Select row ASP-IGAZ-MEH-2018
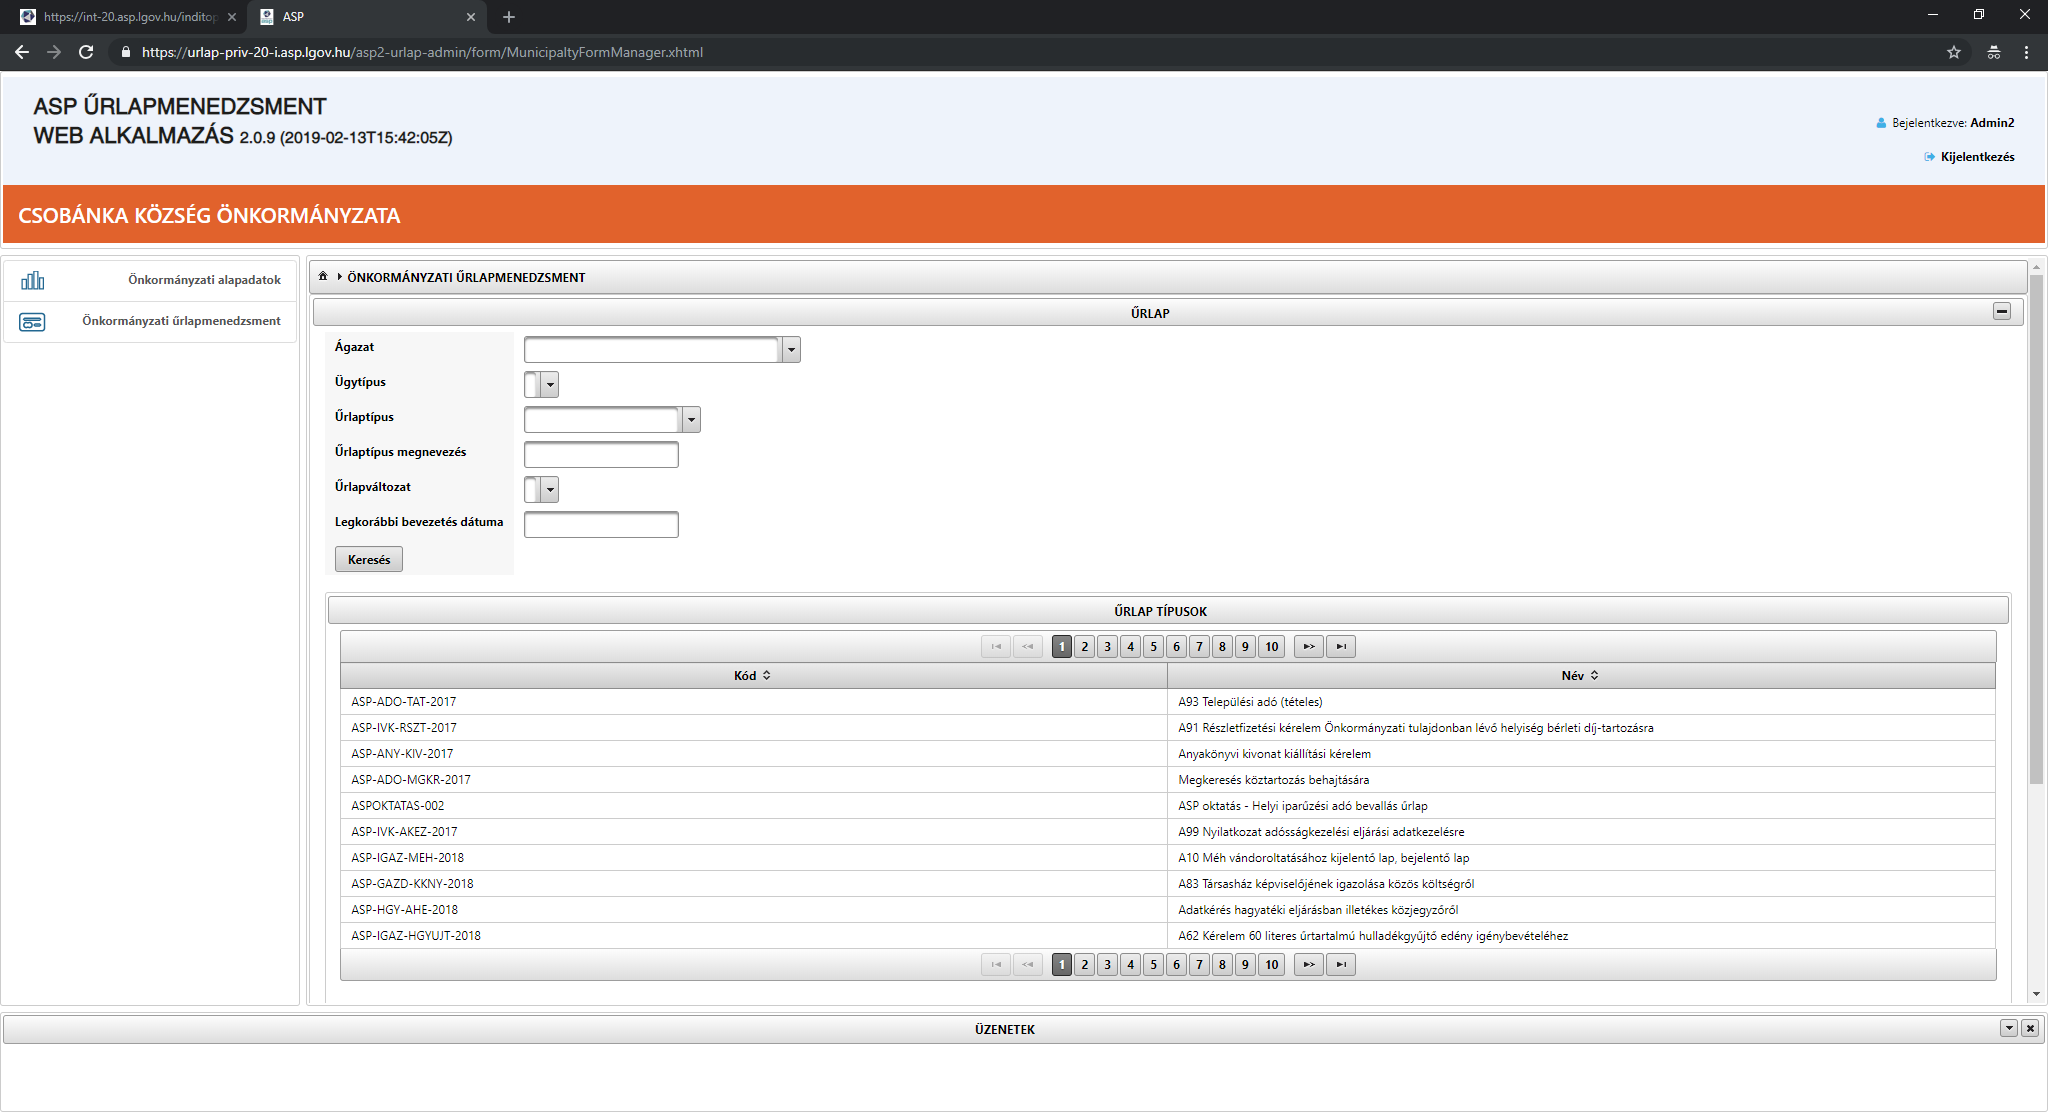This screenshot has height=1112, width=2048. (x=1168, y=858)
